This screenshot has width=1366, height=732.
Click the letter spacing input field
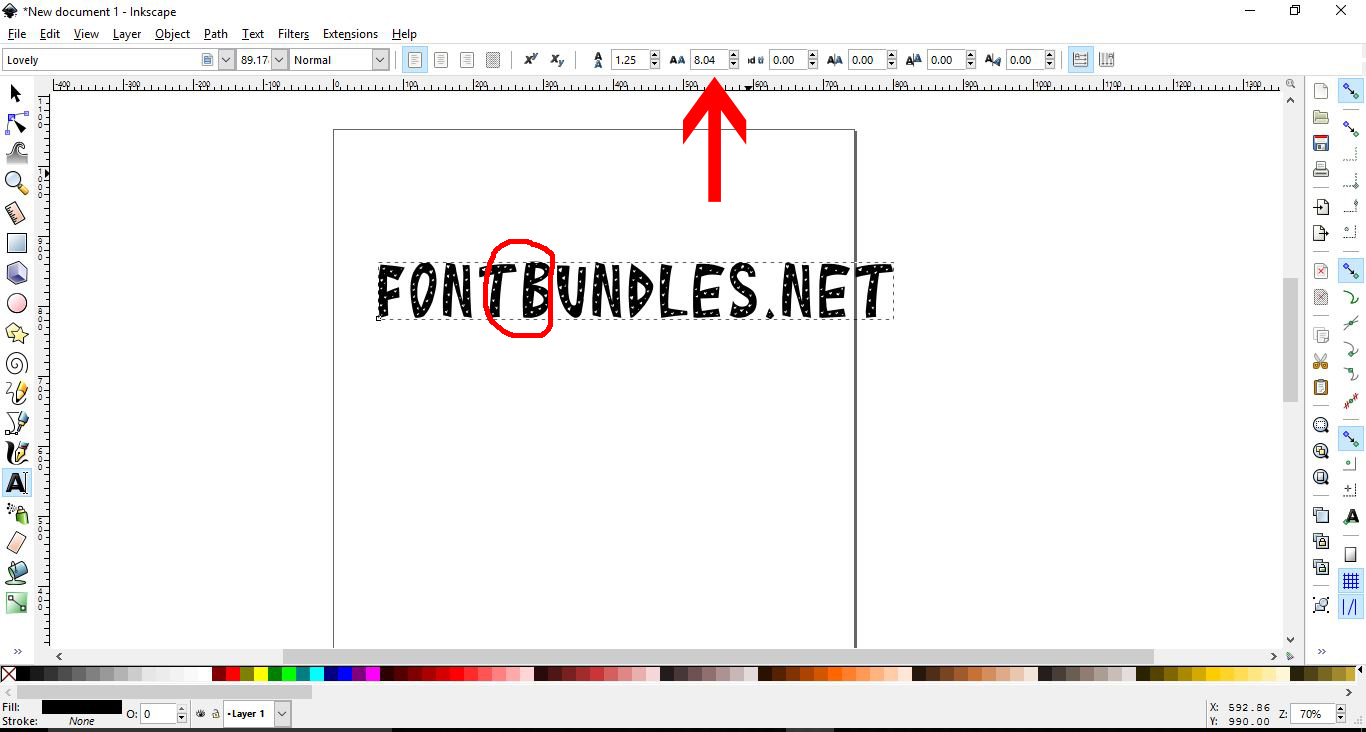pyautogui.click(x=708, y=60)
